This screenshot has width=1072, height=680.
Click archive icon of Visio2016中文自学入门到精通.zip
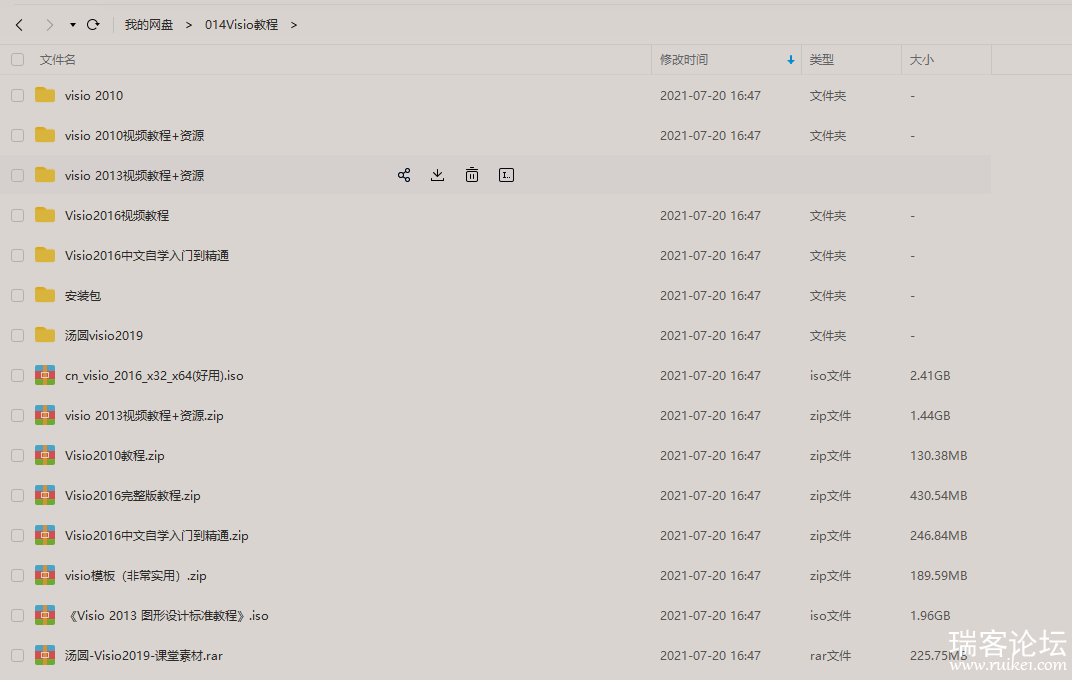pyautogui.click(x=45, y=535)
